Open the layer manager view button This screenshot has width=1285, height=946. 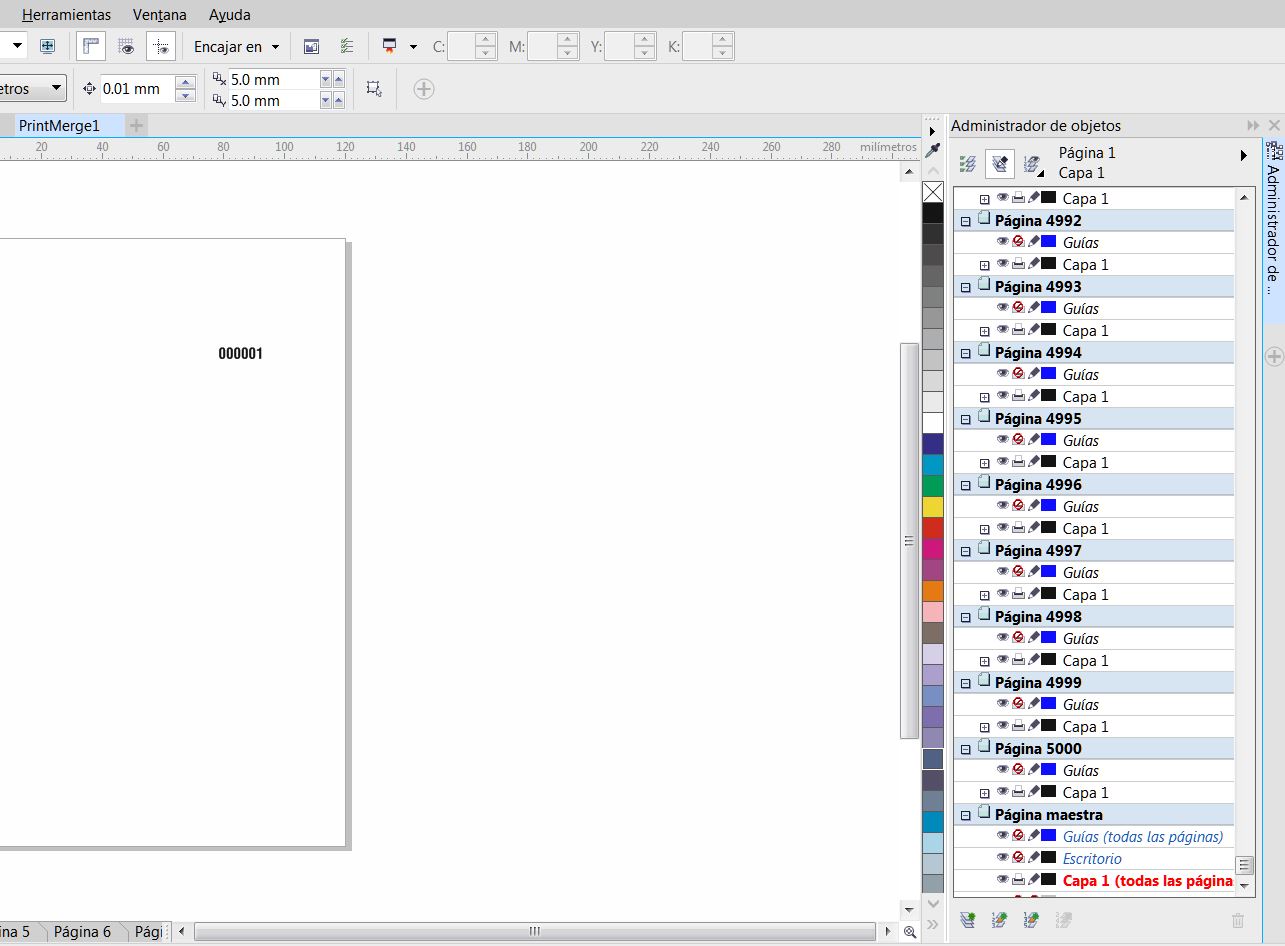(x=1033, y=163)
